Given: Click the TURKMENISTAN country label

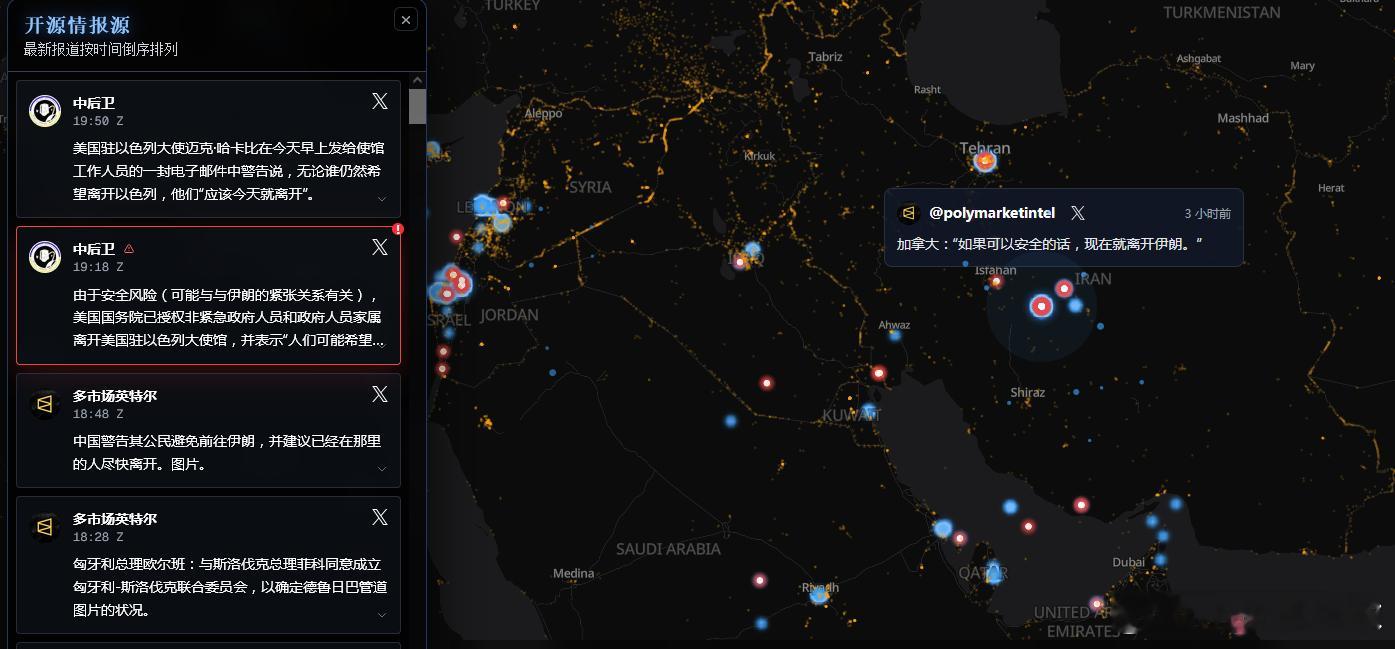Looking at the screenshot, I should click(x=1222, y=13).
